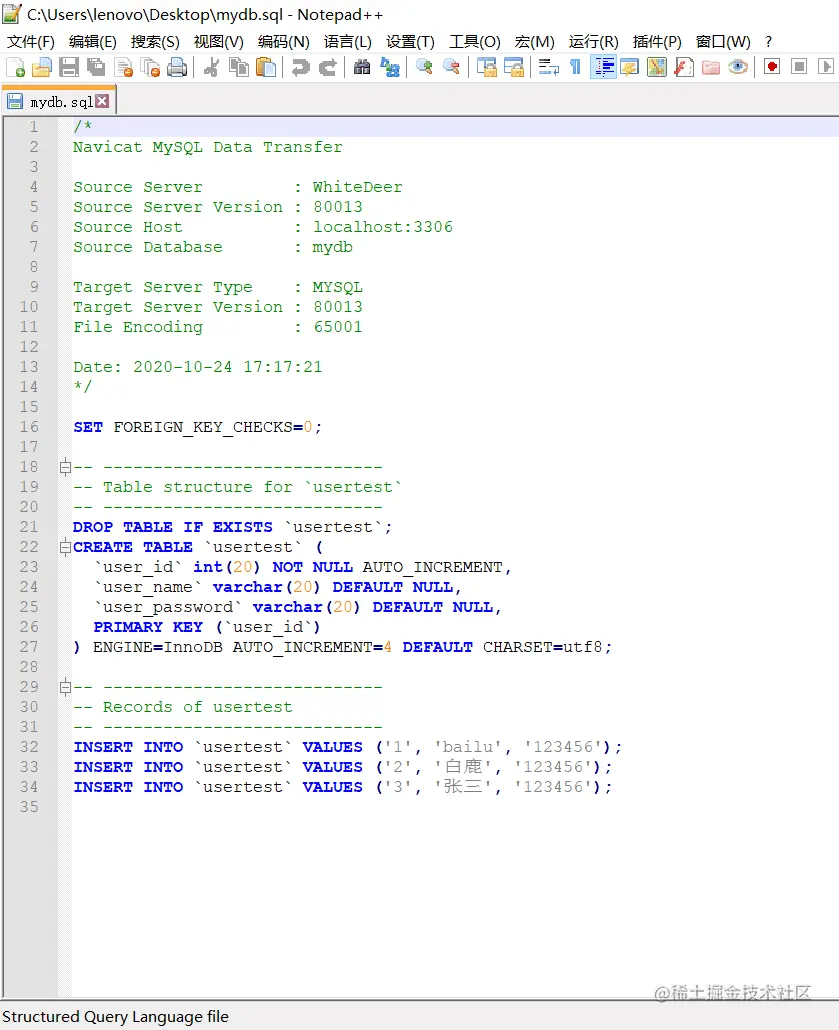This screenshot has height=1030, width=839.
Task: Click the Playback macro icon
Action: [x=826, y=67]
